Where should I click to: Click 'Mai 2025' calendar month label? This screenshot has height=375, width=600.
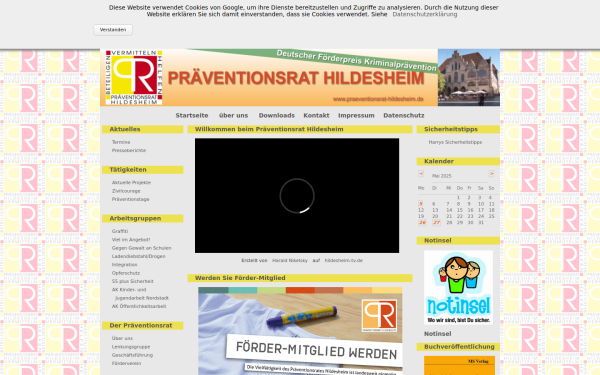[442, 176]
